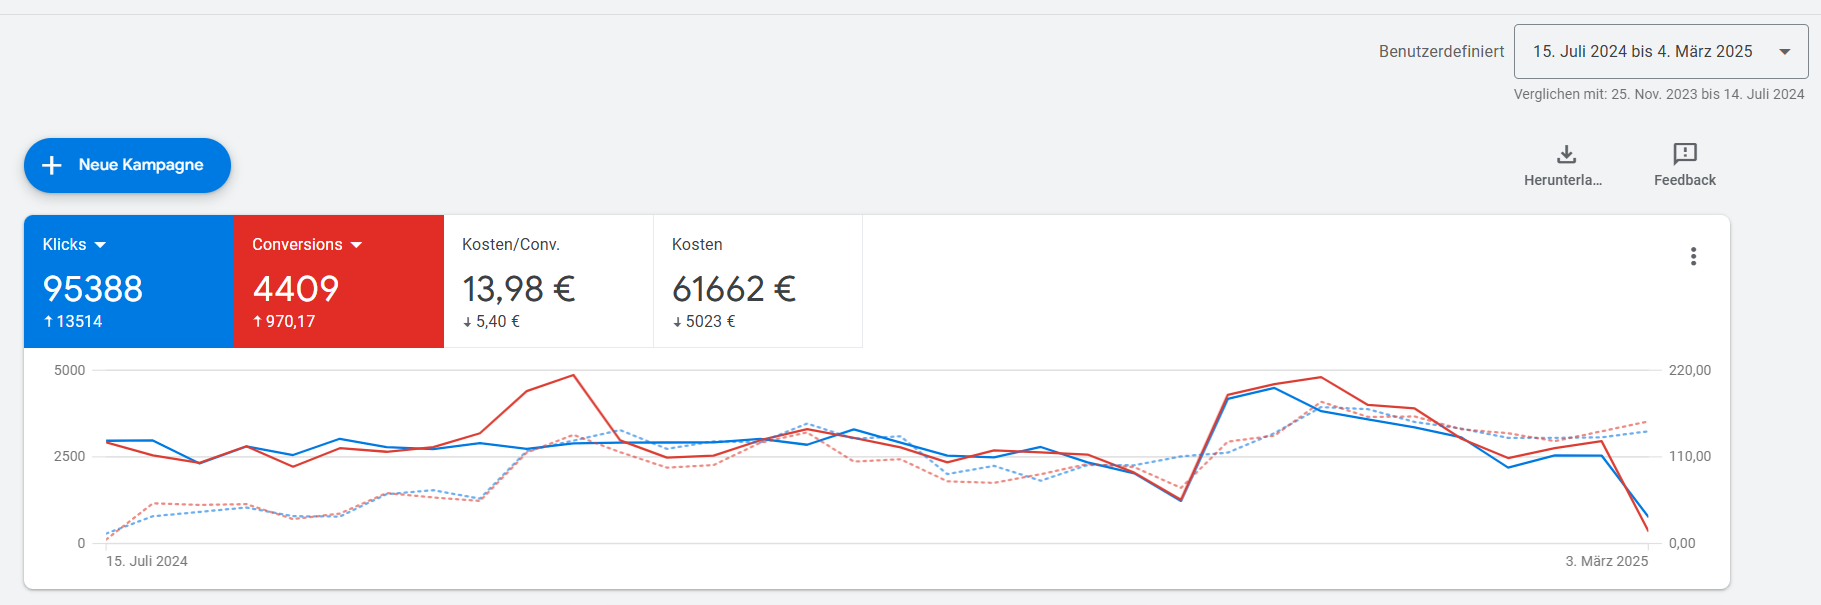
Task: Click the down arrow beside 5,40 € in Kosten/Conv.
Action: 467,322
